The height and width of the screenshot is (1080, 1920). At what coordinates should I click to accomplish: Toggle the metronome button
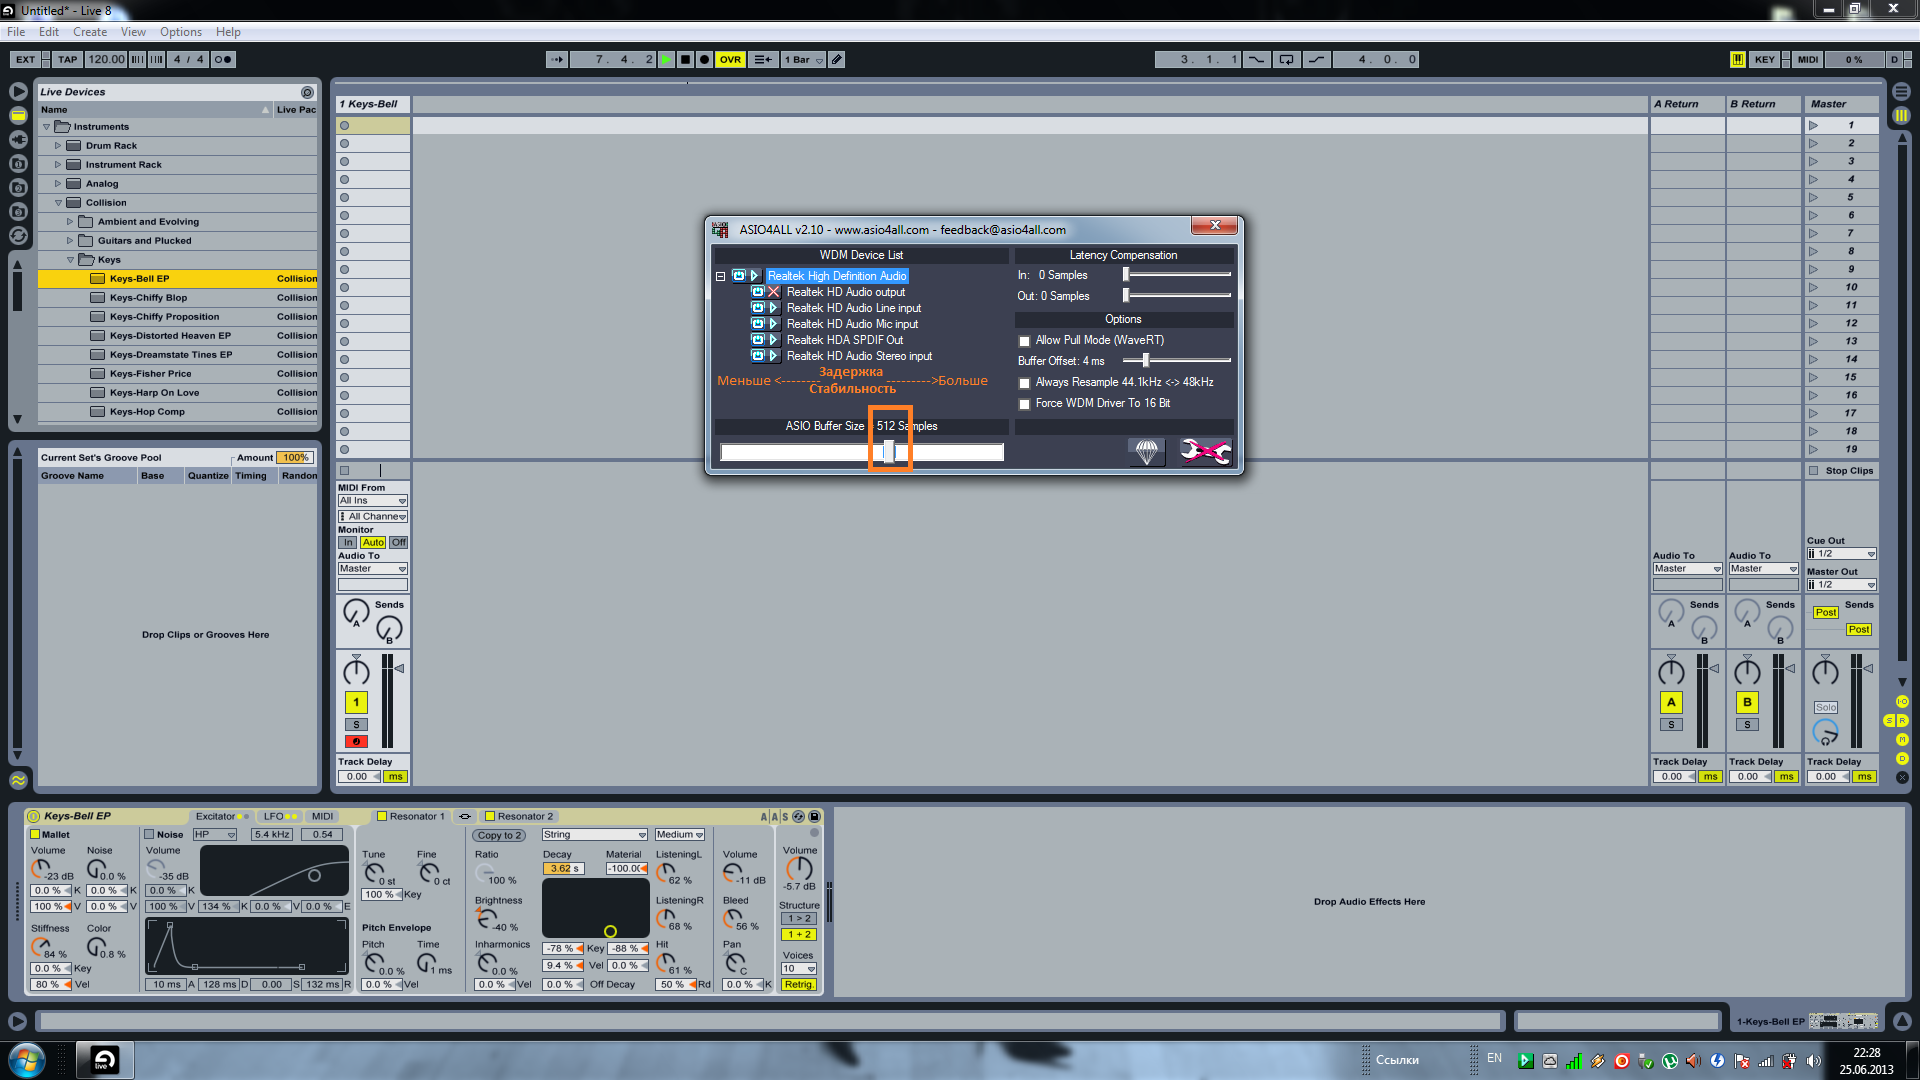(223, 60)
